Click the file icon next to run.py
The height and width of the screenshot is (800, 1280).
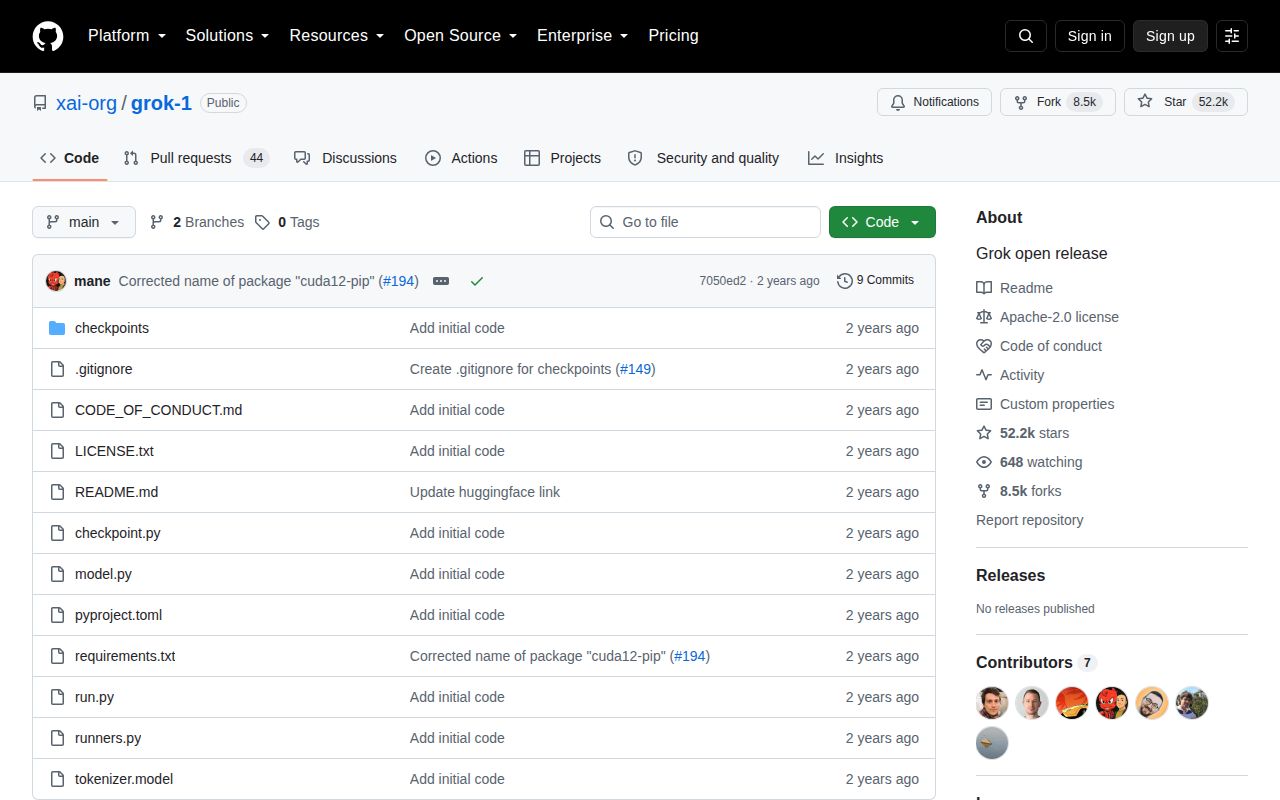point(57,697)
